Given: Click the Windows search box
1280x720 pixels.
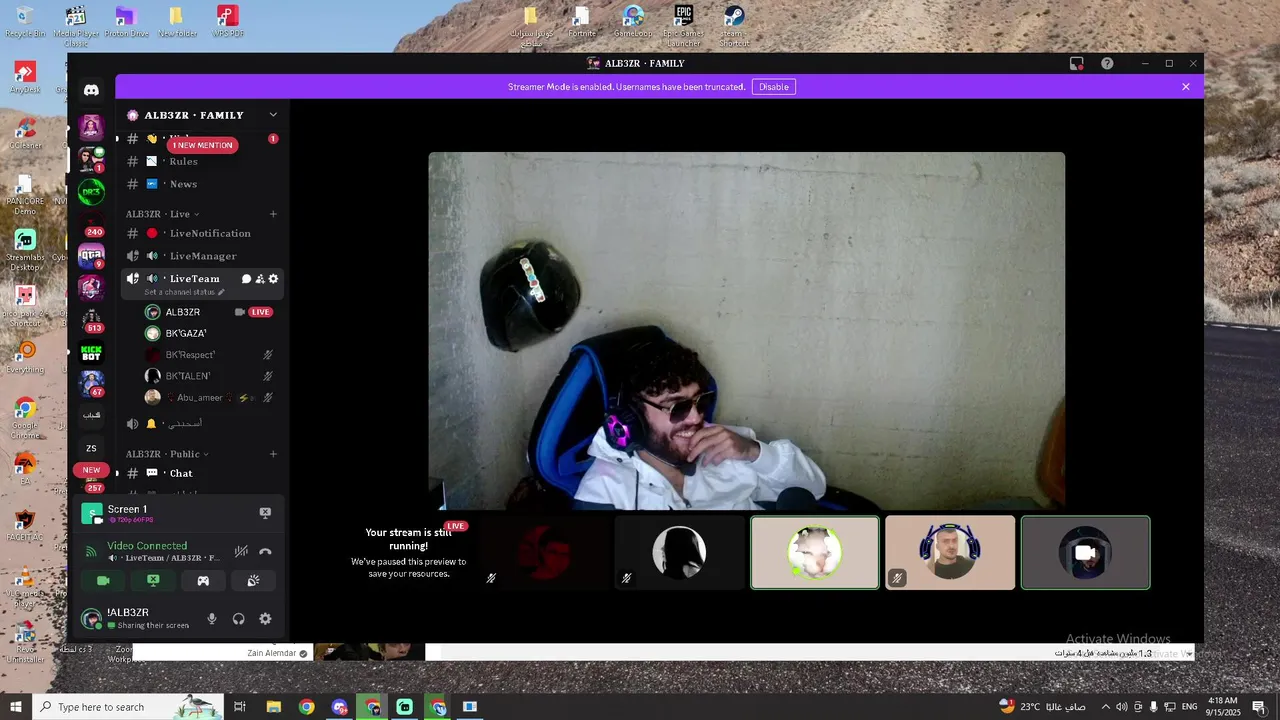Looking at the screenshot, I should (128, 707).
